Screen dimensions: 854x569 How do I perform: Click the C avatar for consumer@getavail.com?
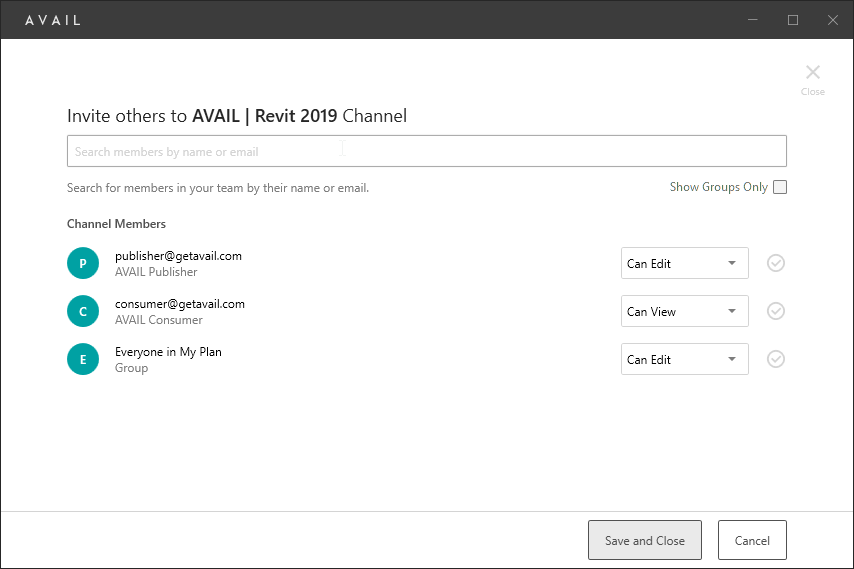click(83, 311)
